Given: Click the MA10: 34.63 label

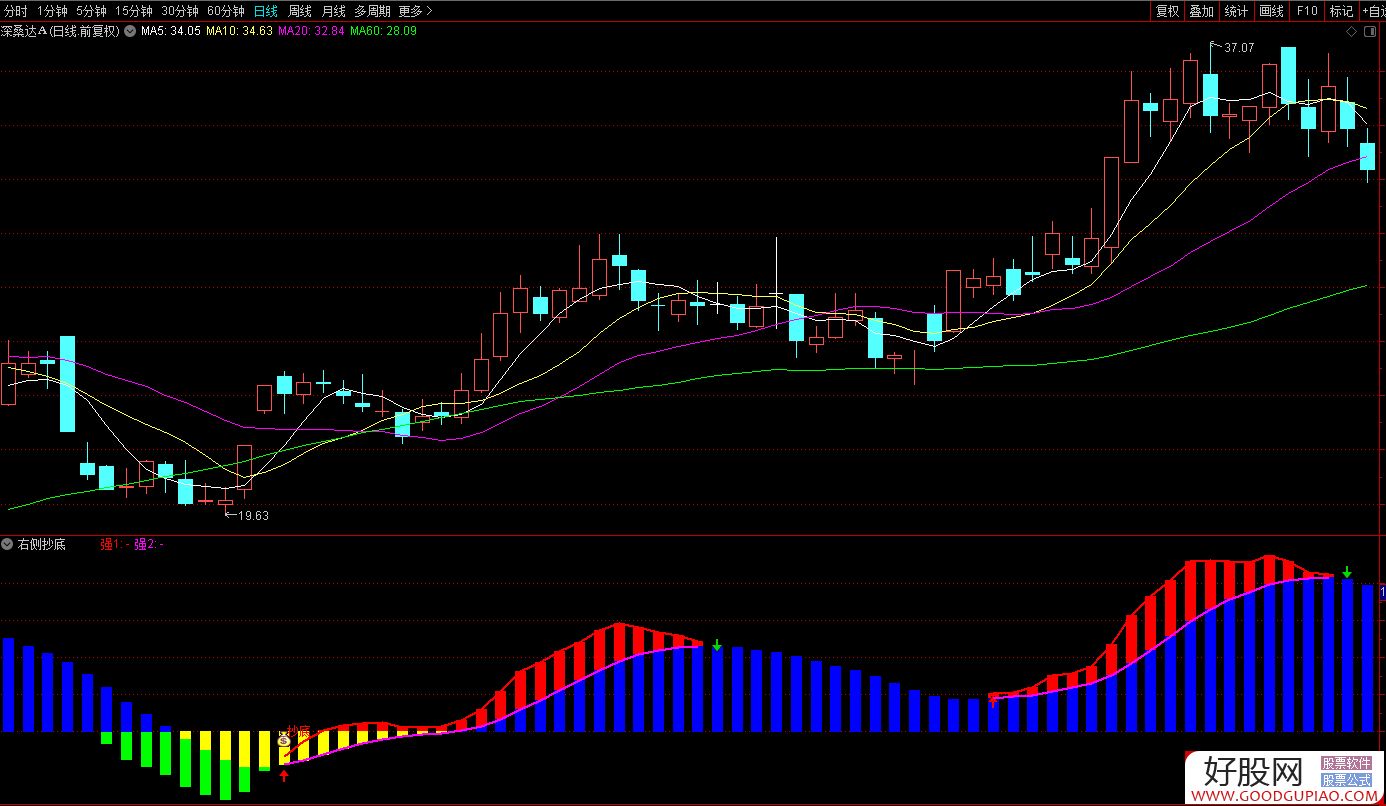Looking at the screenshot, I should 239,31.
